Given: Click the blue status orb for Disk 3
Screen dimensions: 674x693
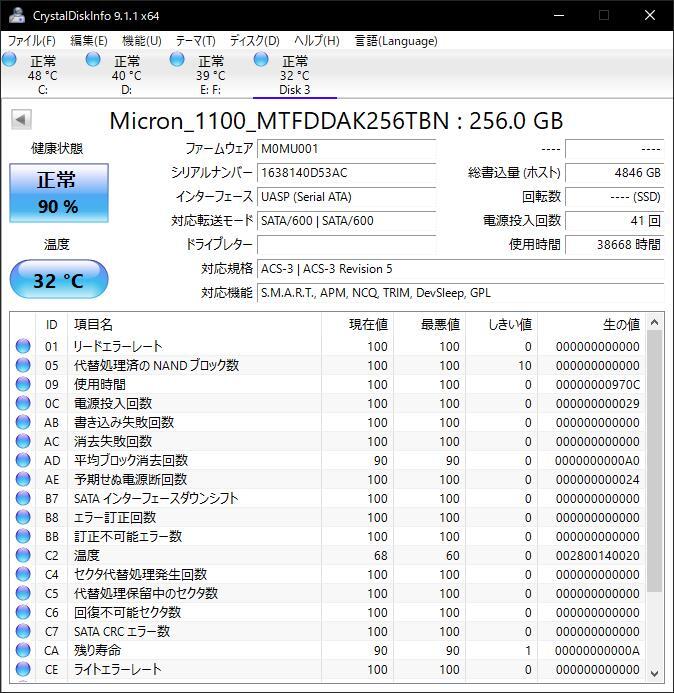Looking at the screenshot, I should (261, 59).
